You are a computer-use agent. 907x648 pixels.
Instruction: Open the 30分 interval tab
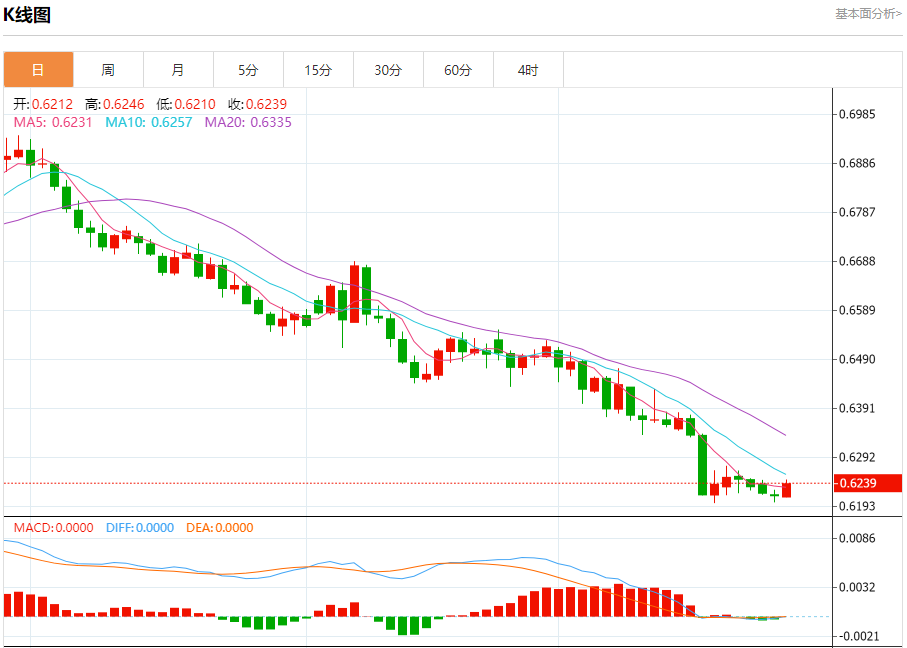388,70
